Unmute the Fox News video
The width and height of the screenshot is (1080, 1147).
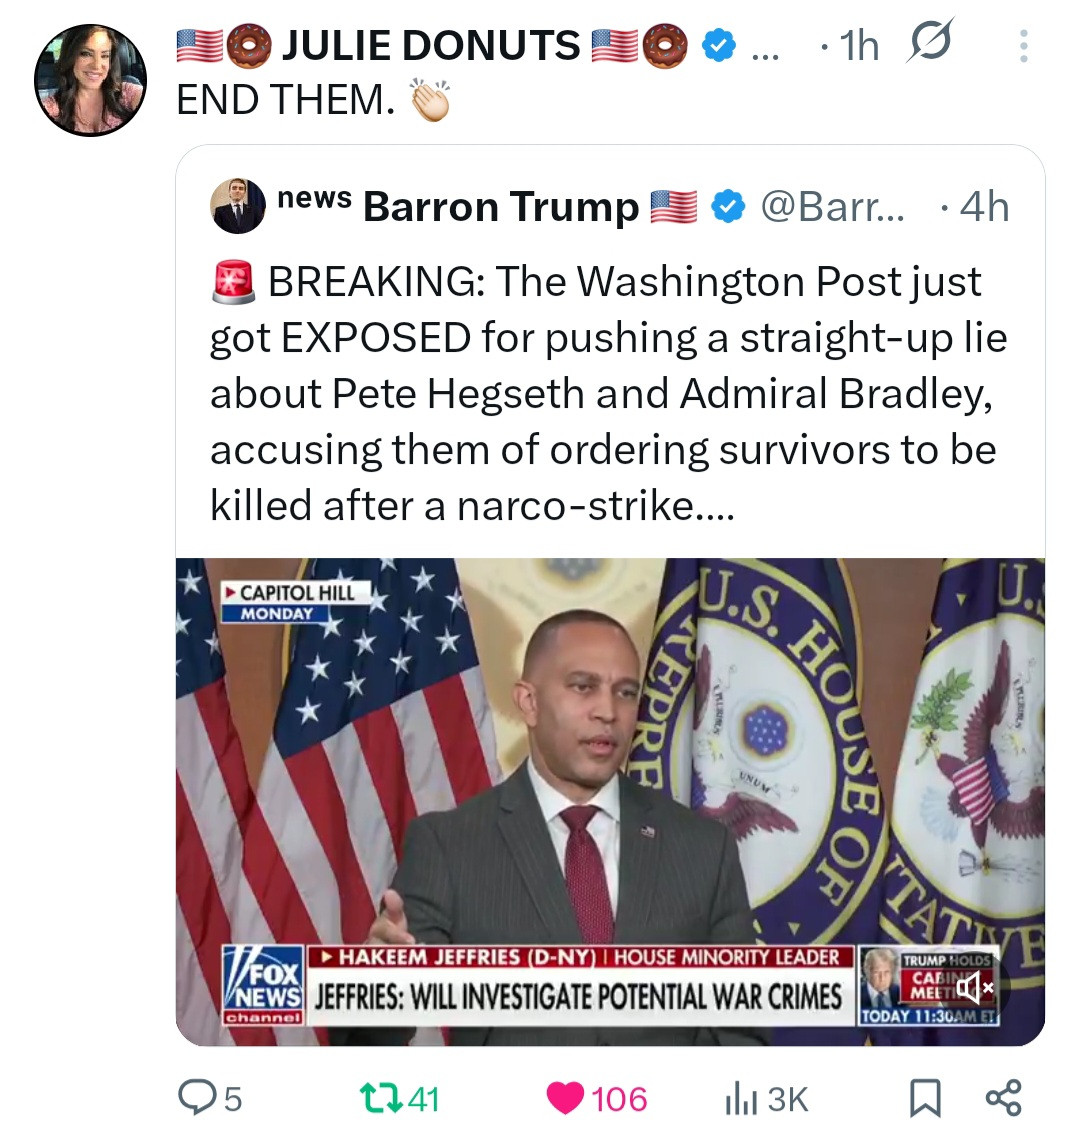pyautogui.click(x=972, y=989)
